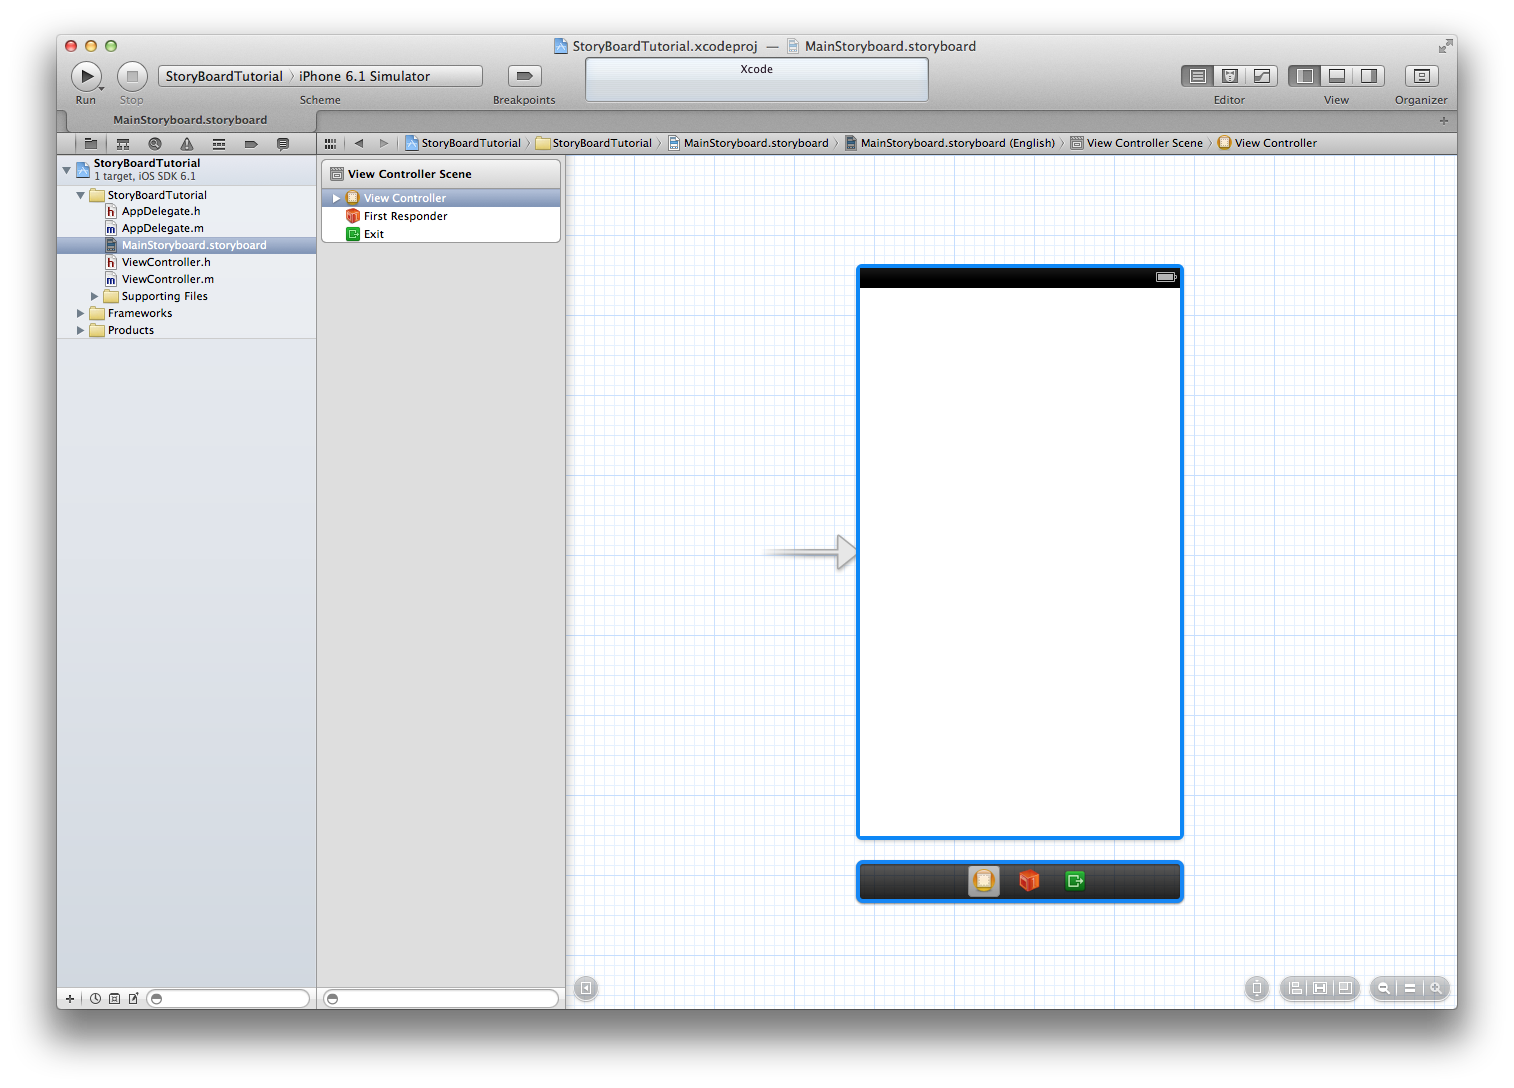This screenshot has width=1514, height=1088.
Task: Toggle the Breakpoints button
Action: coord(524,76)
